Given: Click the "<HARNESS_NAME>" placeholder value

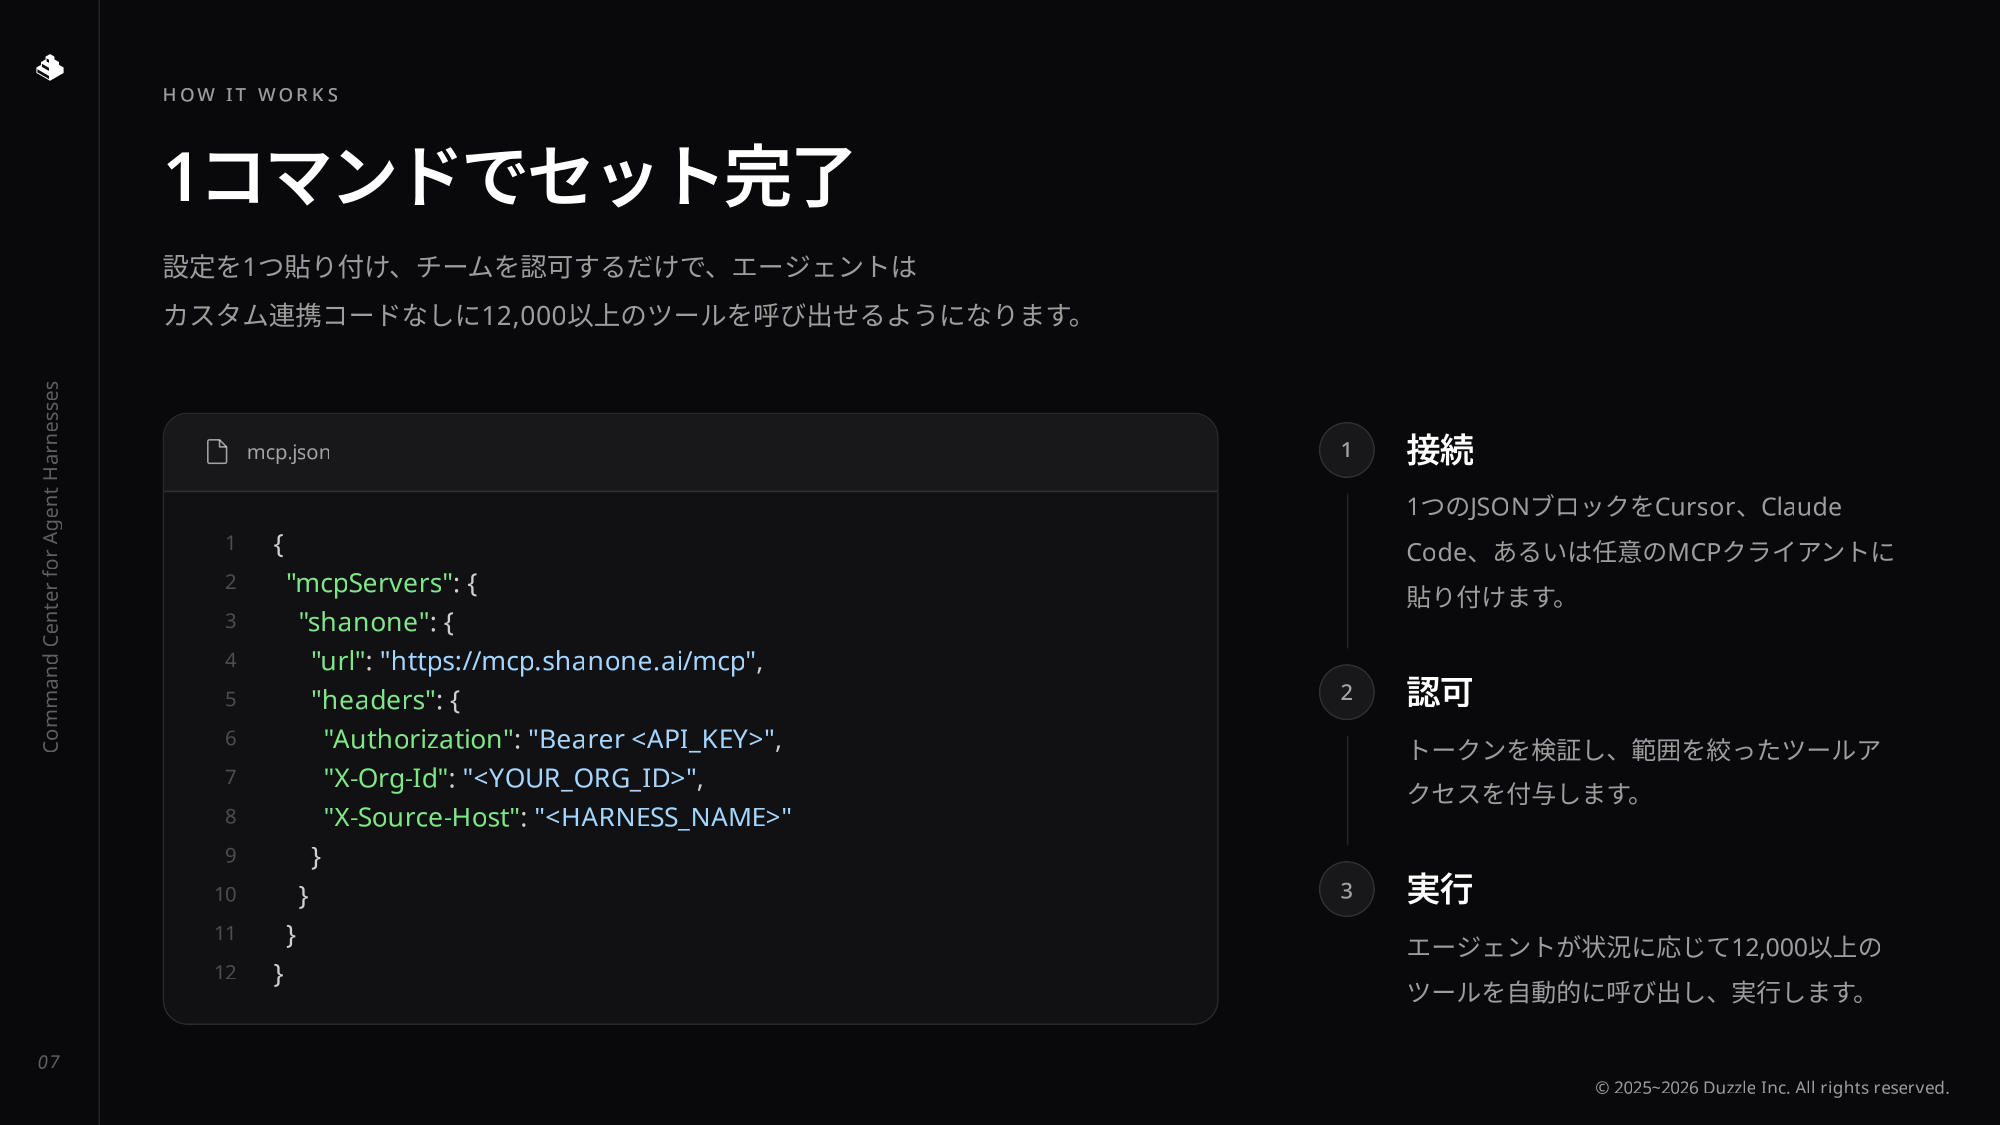Looking at the screenshot, I should 663,817.
